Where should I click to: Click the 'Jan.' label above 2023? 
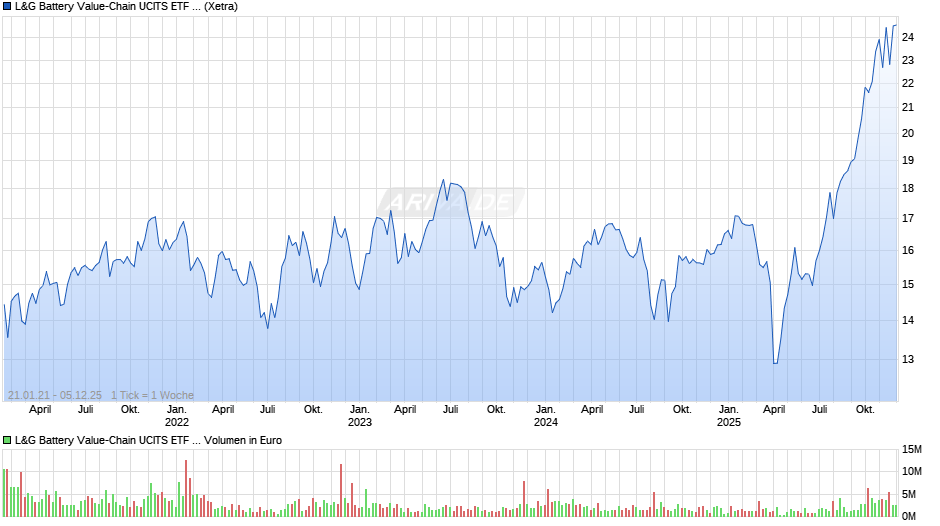point(360,410)
